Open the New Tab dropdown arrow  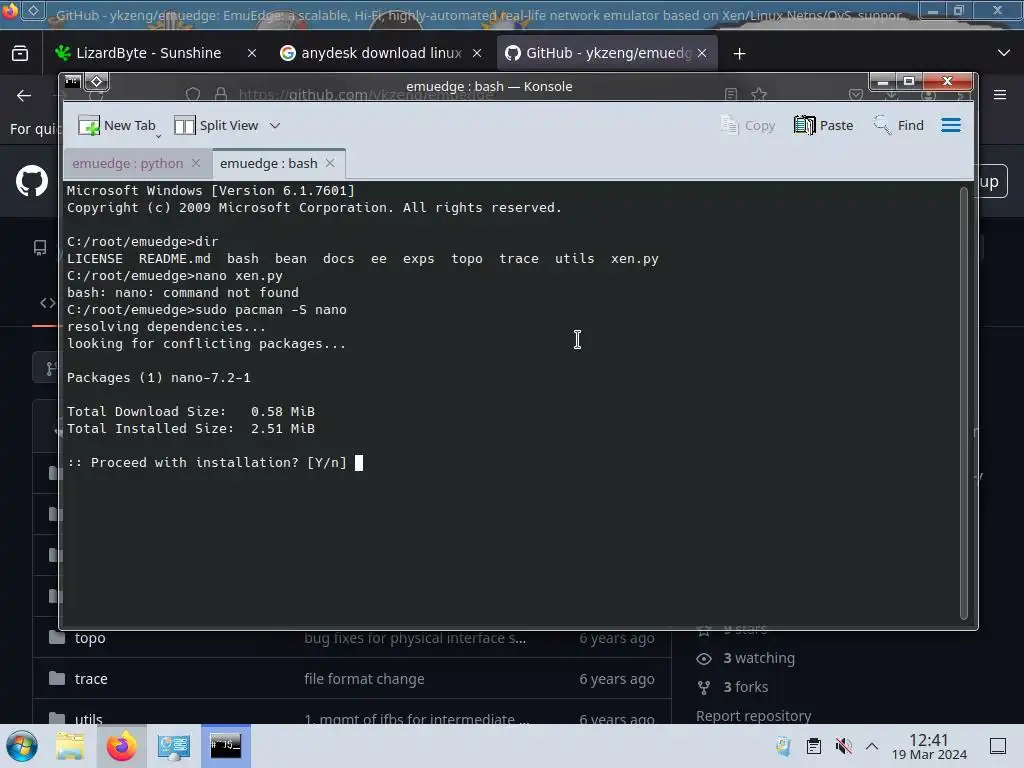pos(158,136)
